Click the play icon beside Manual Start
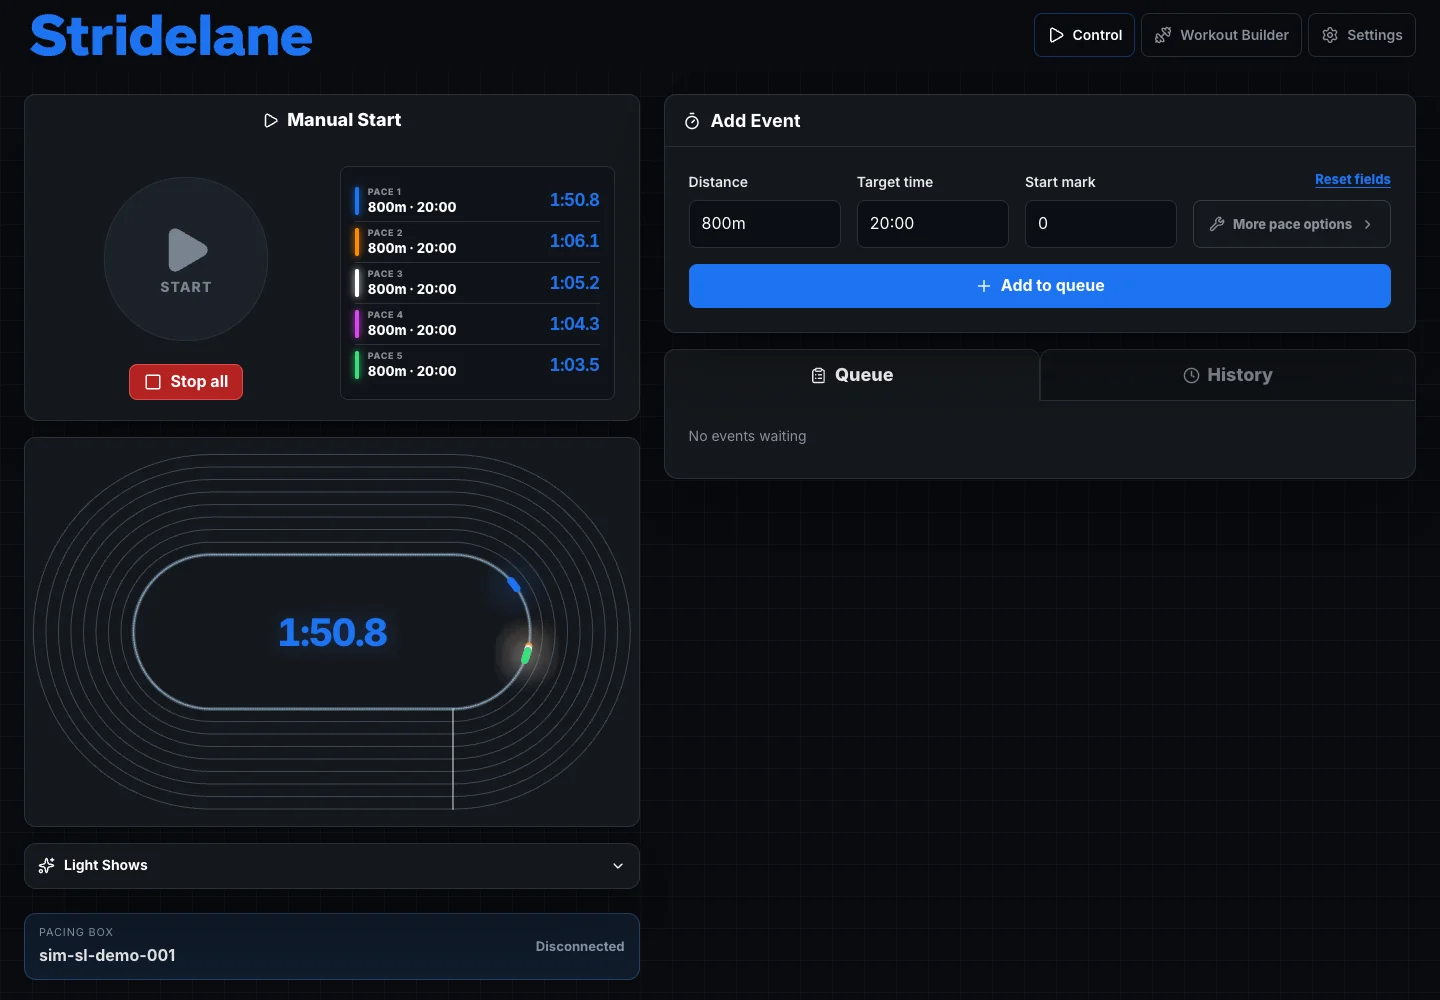Image resolution: width=1440 pixels, height=1000 pixels. [x=270, y=120]
